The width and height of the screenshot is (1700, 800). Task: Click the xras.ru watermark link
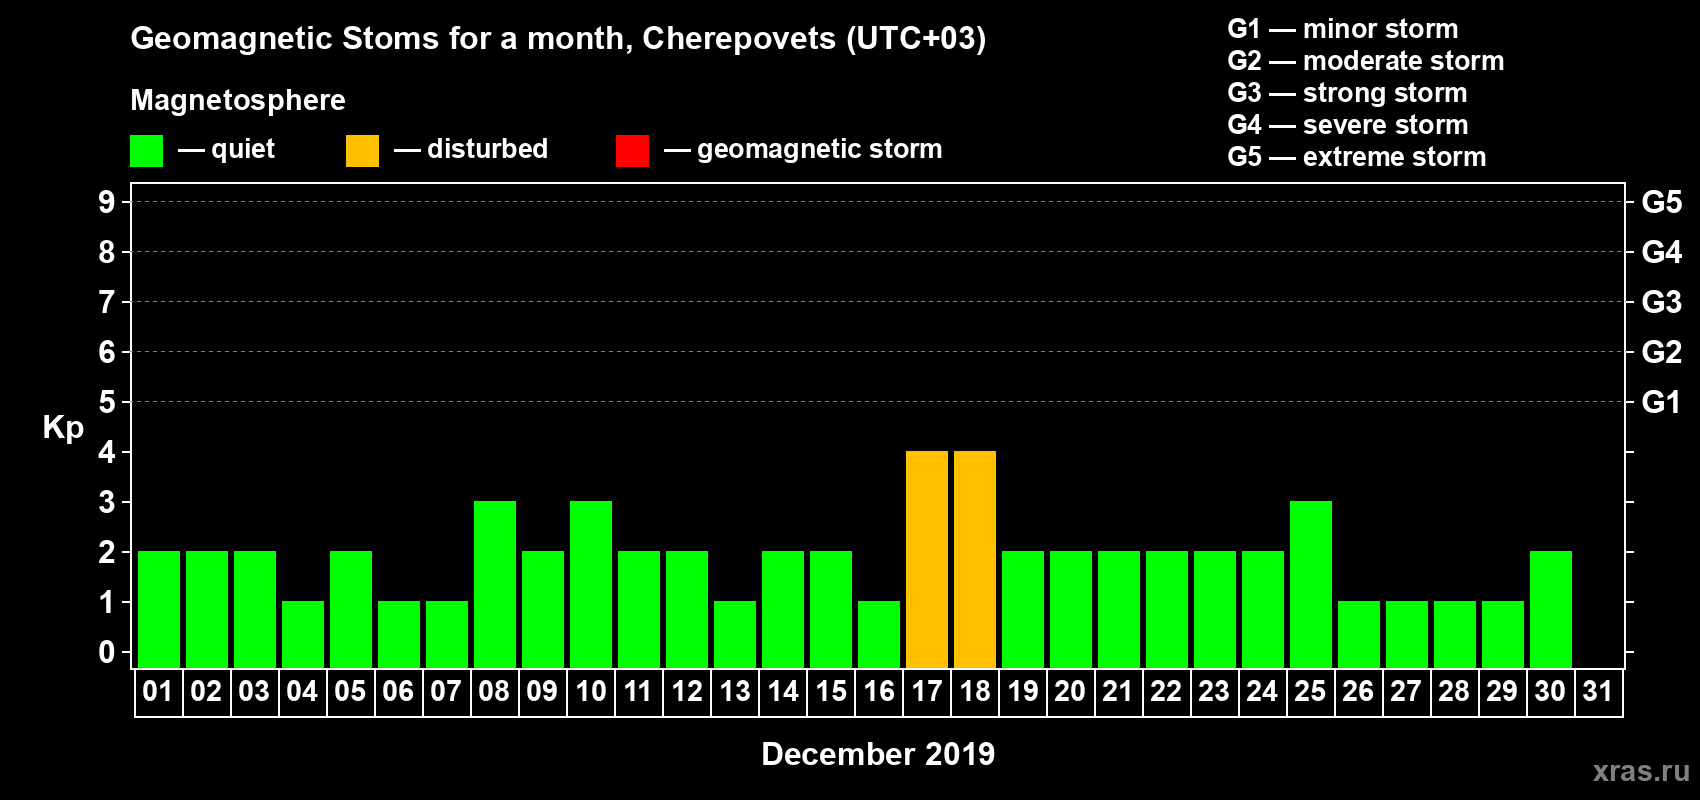tap(1641, 771)
